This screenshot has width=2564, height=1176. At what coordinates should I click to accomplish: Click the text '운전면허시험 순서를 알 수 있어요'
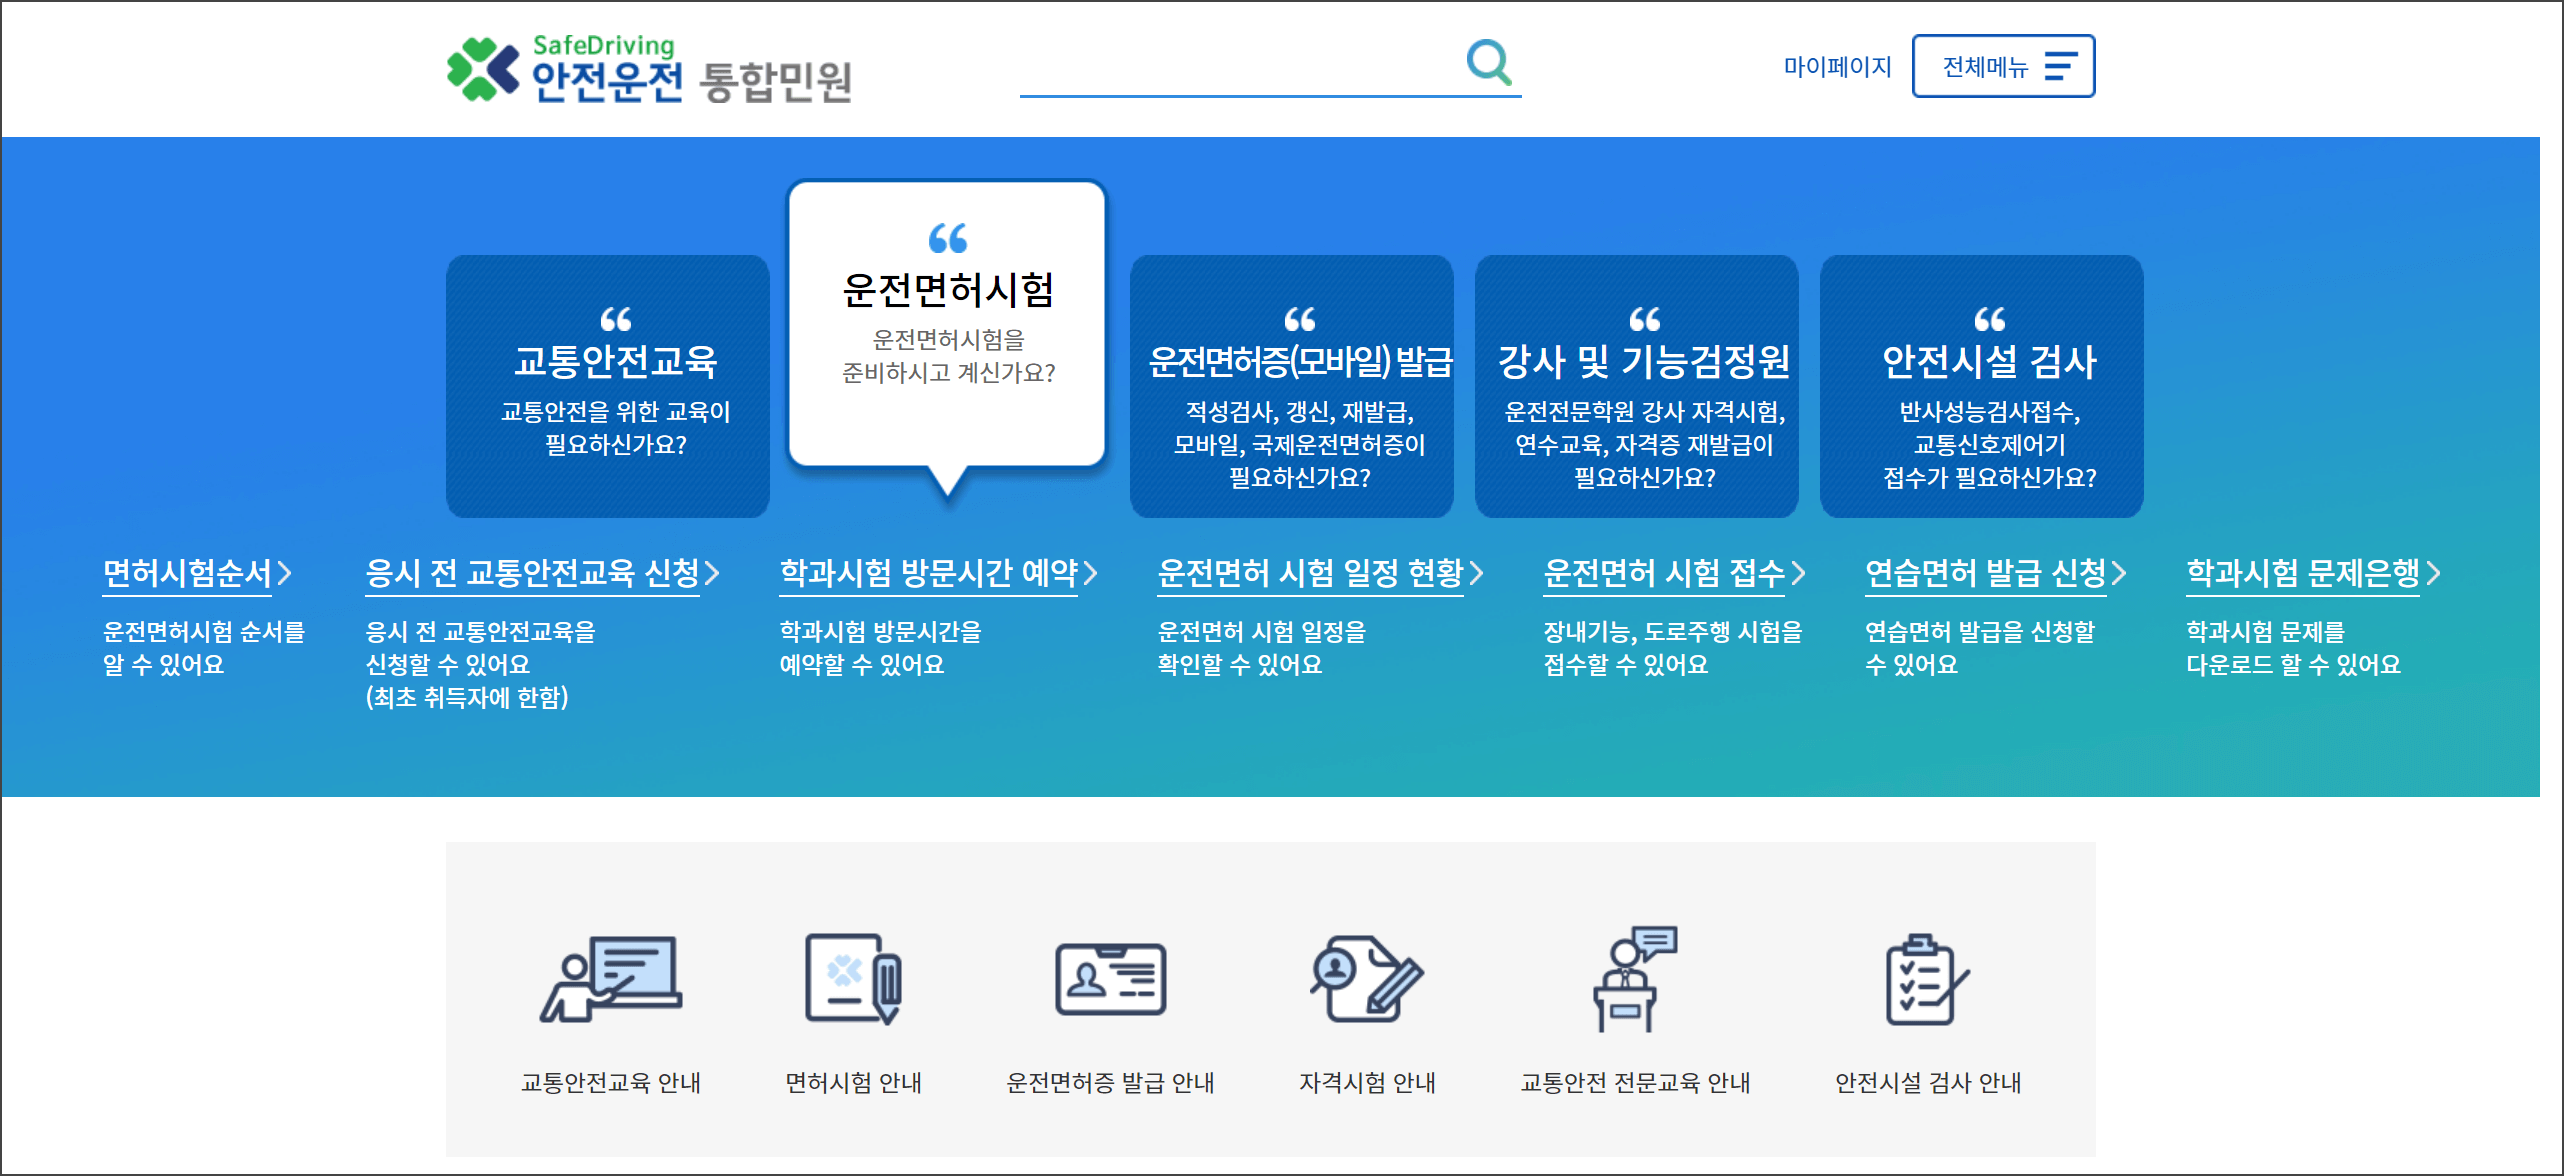(x=204, y=648)
